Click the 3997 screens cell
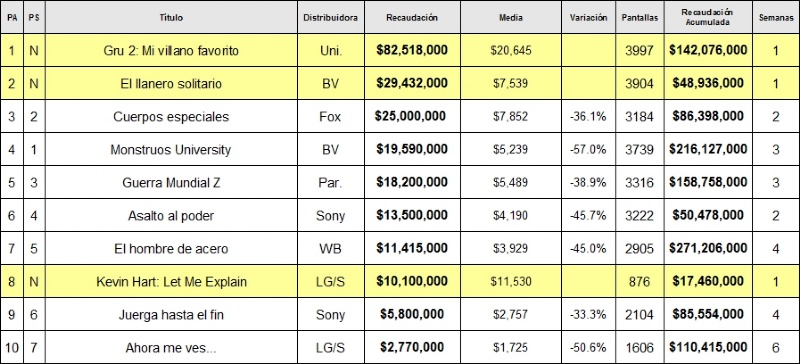 pyautogui.click(x=640, y=51)
